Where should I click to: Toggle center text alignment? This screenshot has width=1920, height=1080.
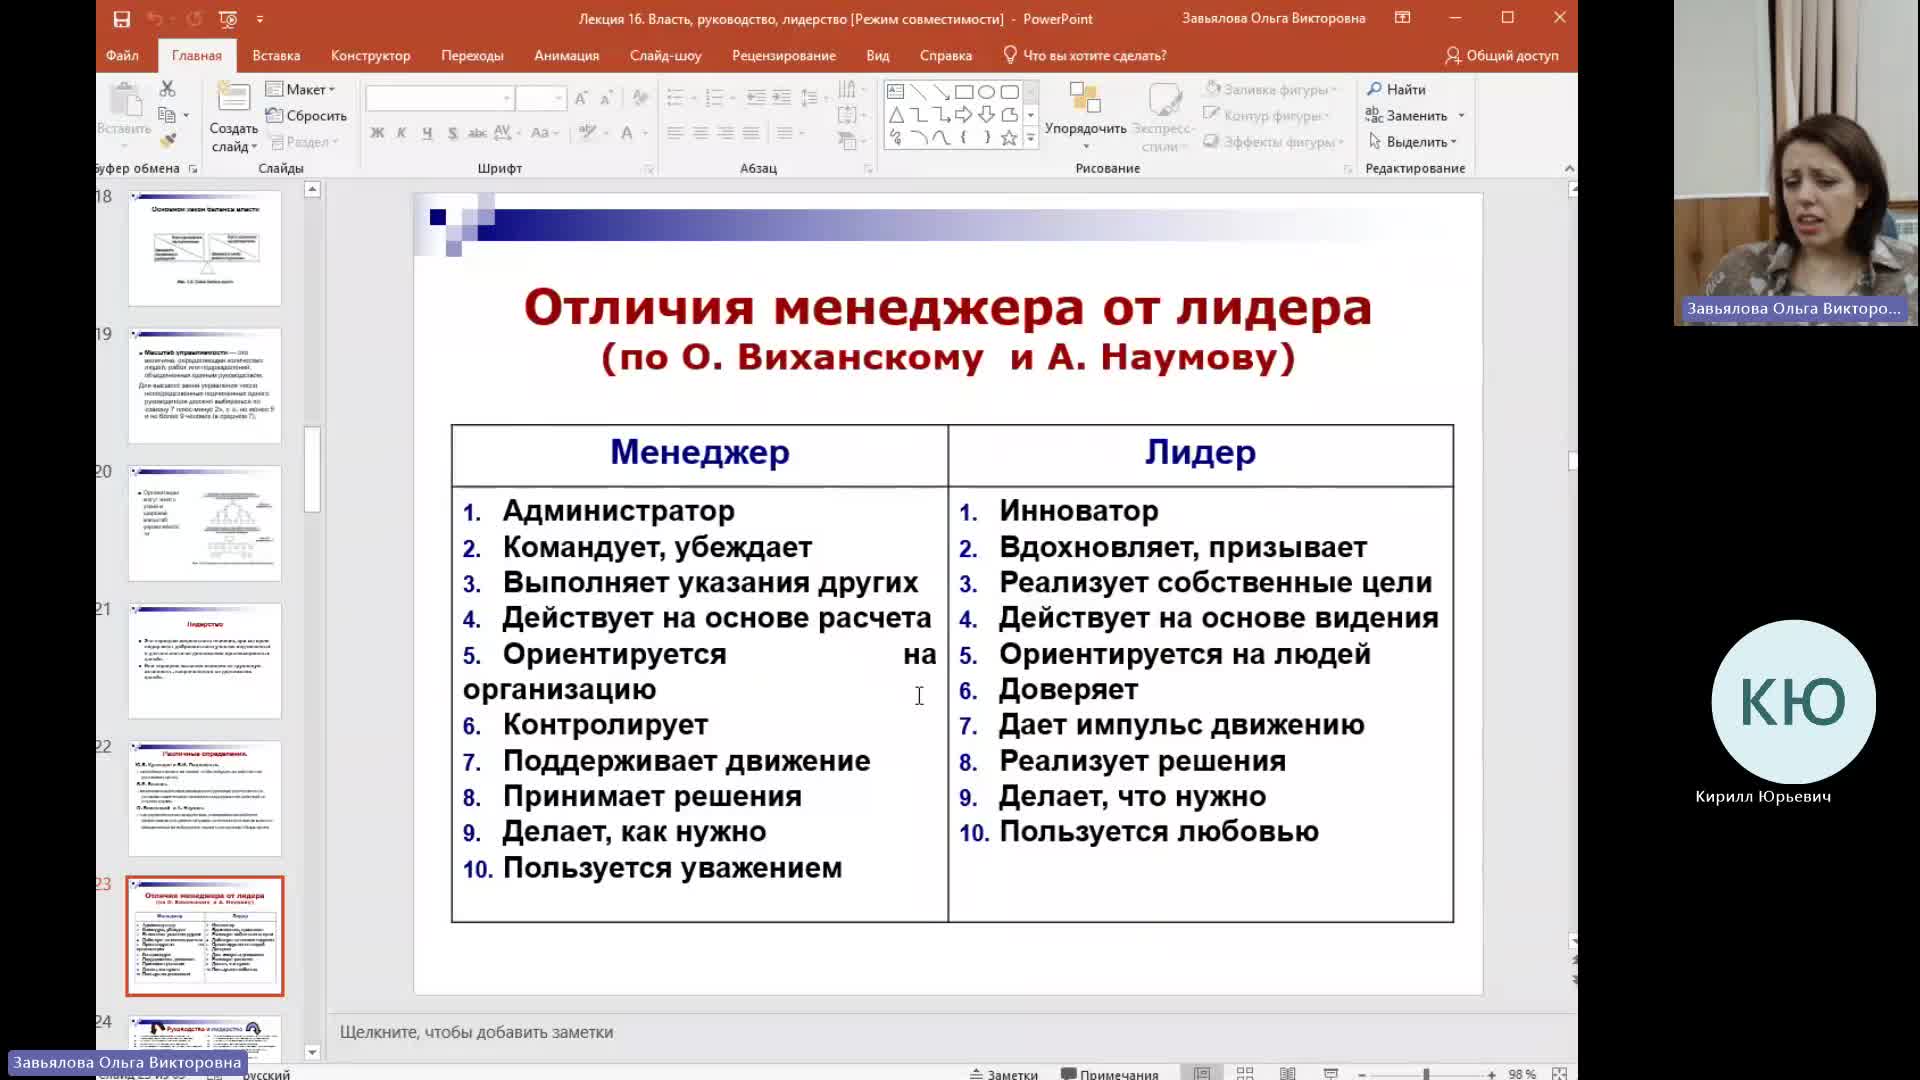(x=701, y=132)
